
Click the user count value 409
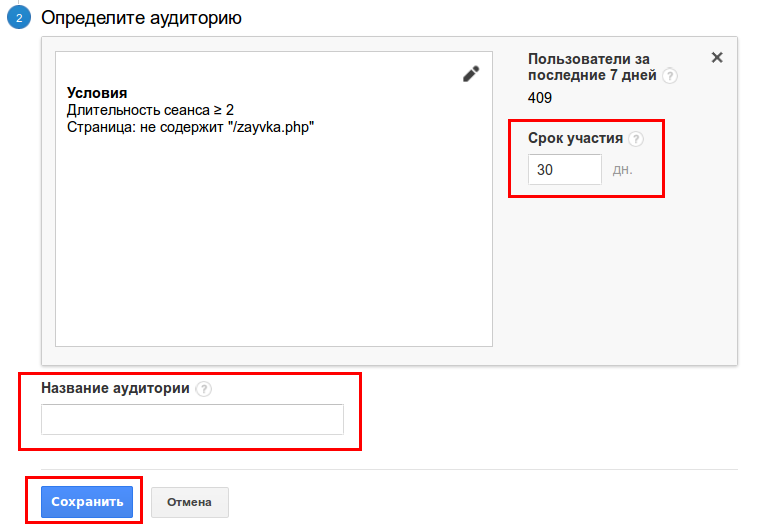[x=540, y=98]
